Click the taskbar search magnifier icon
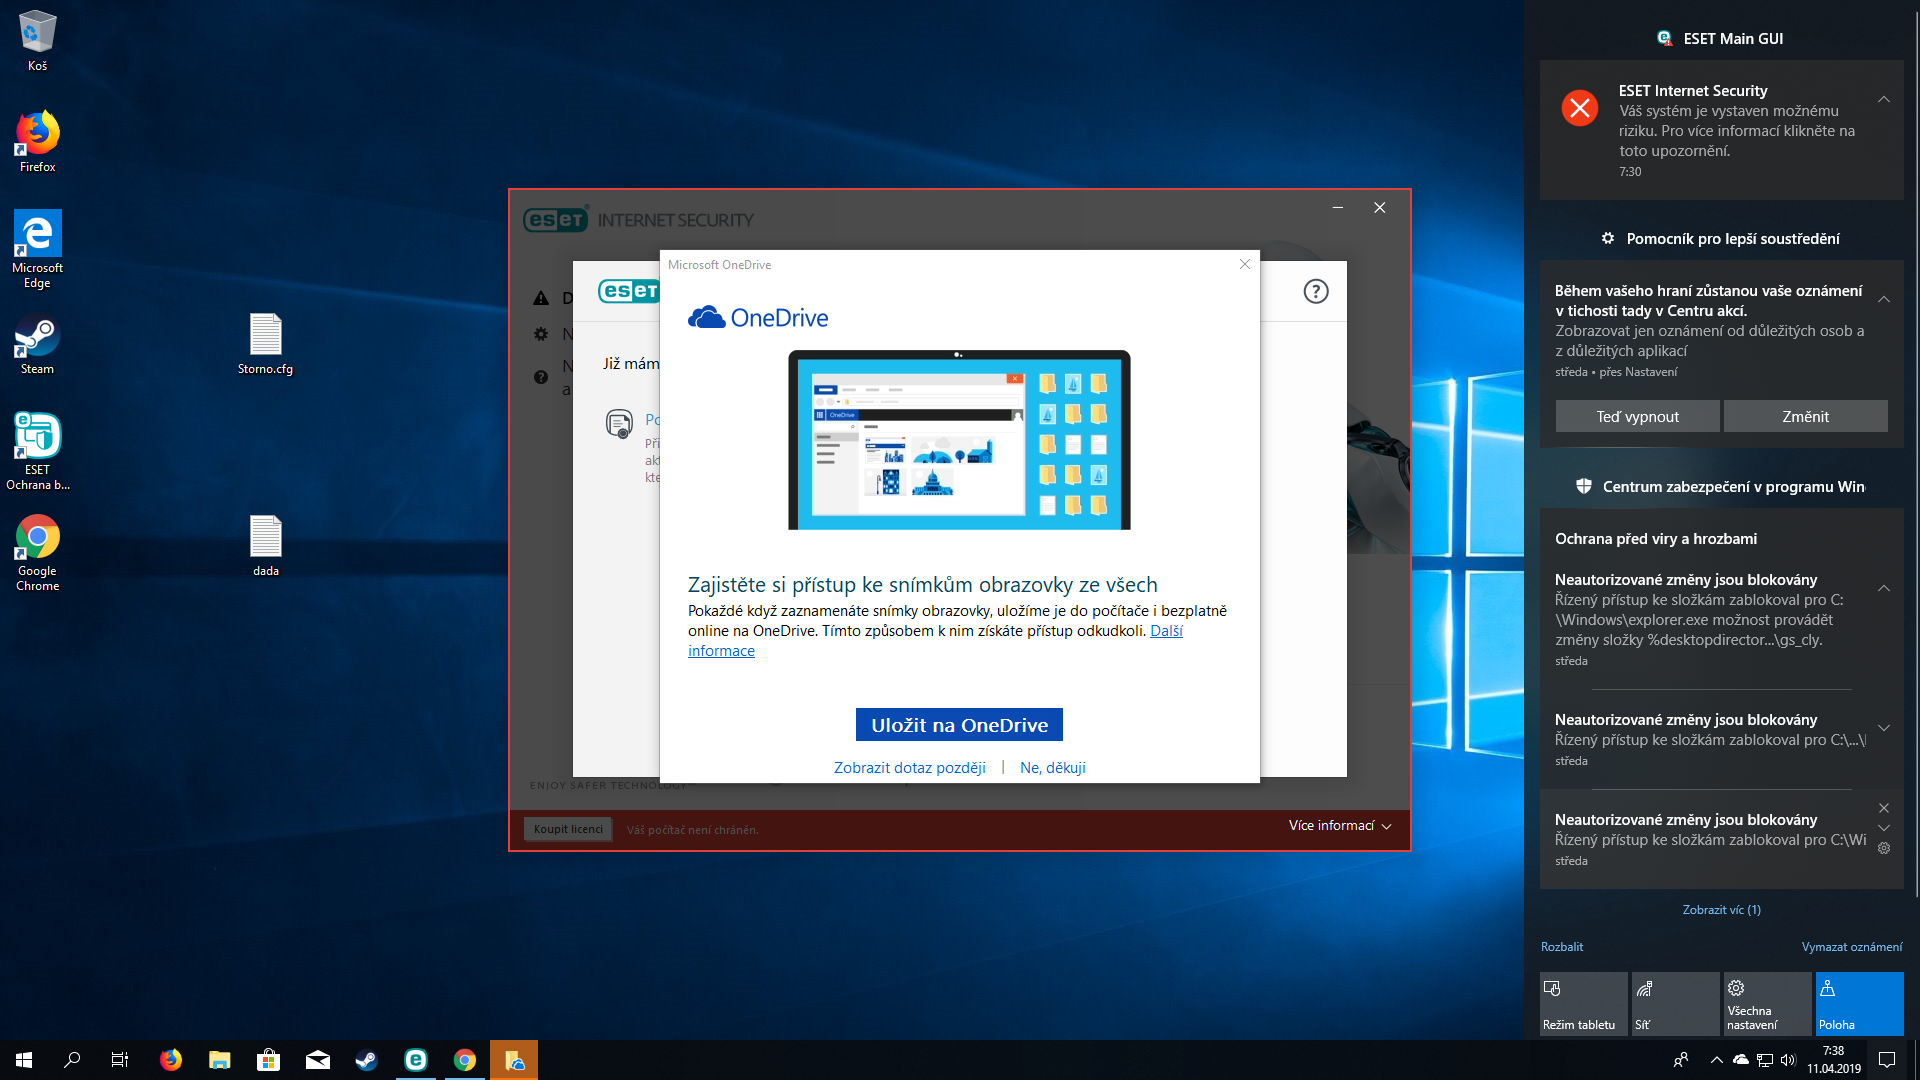The height and width of the screenshot is (1080, 1920). 72,1060
